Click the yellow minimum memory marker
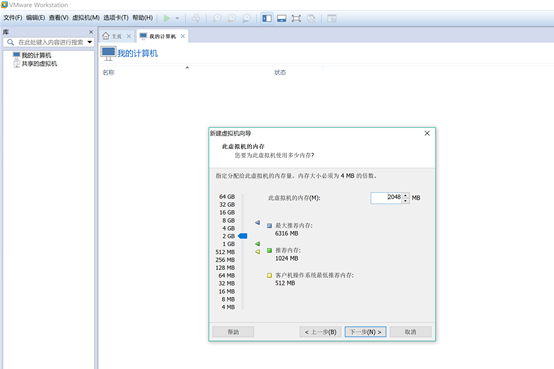 click(258, 252)
